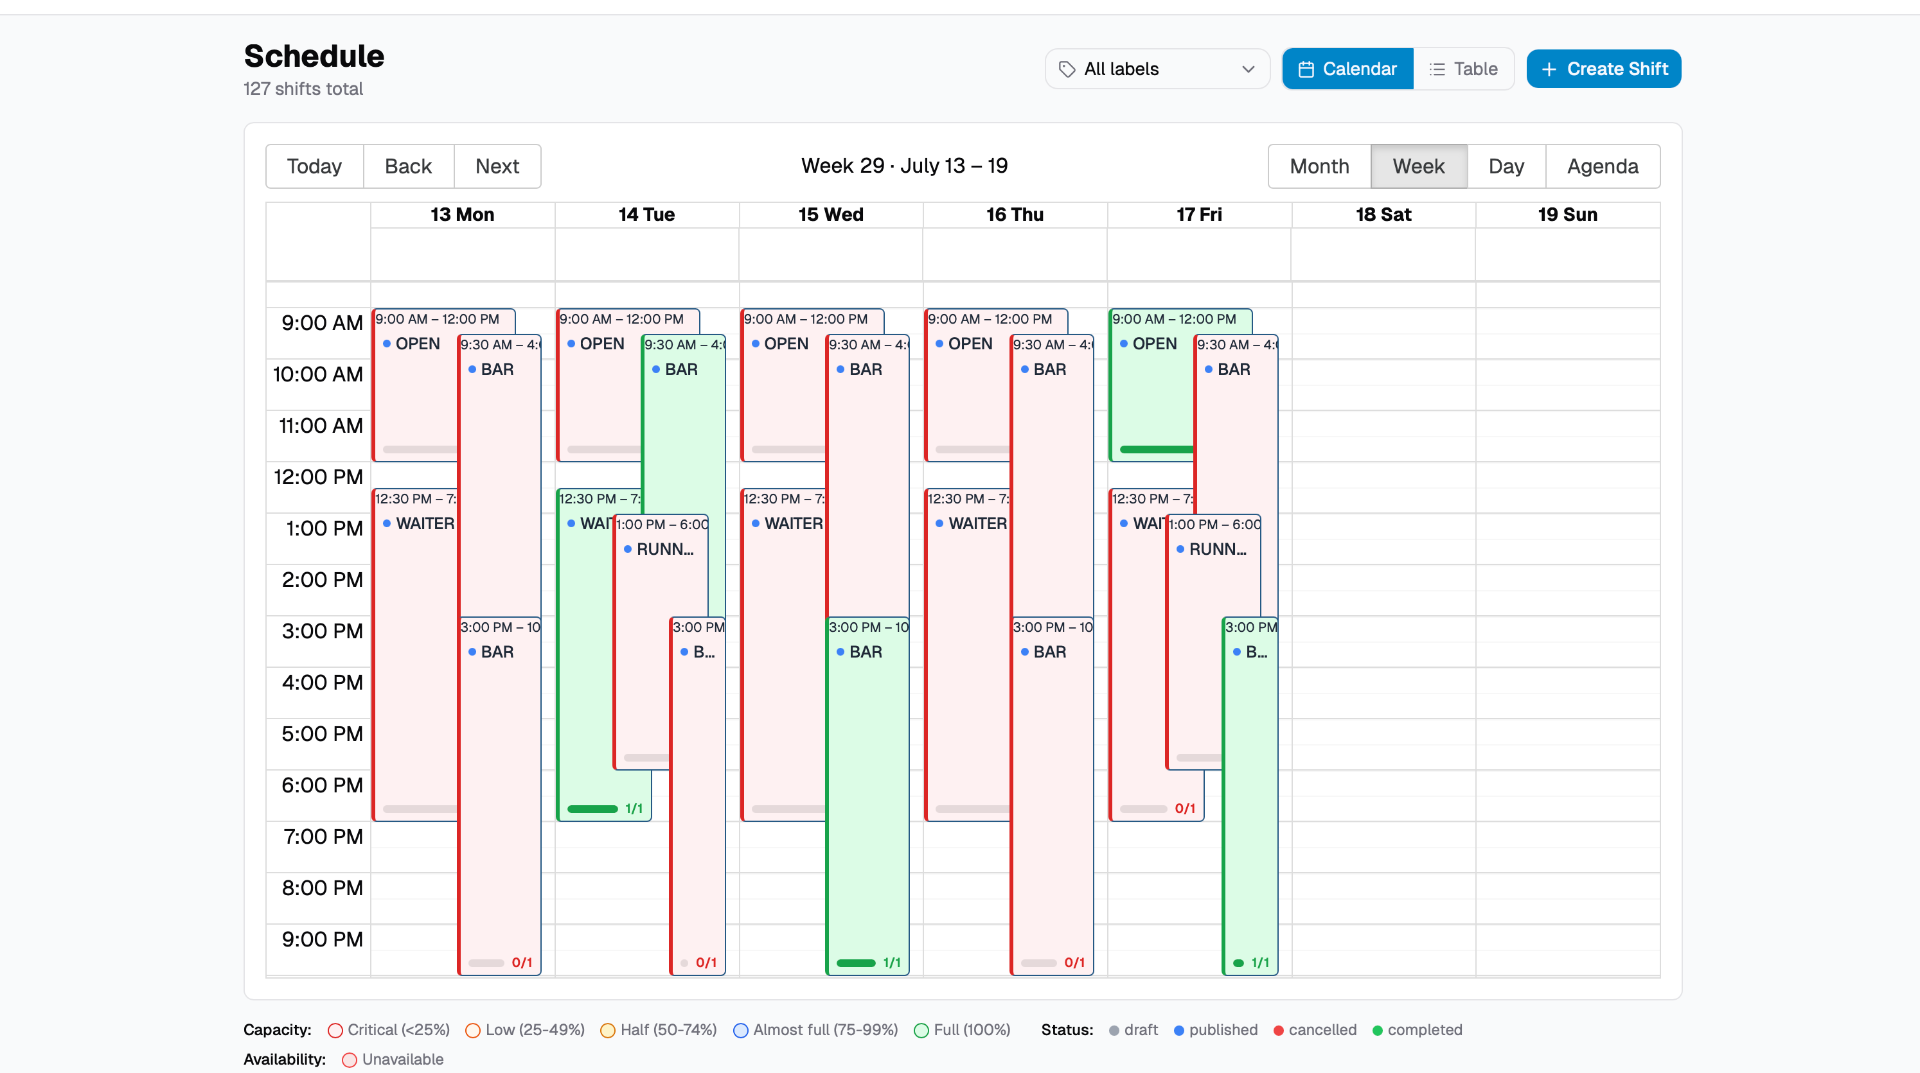Click the 15 Wed day header

[x=831, y=214]
